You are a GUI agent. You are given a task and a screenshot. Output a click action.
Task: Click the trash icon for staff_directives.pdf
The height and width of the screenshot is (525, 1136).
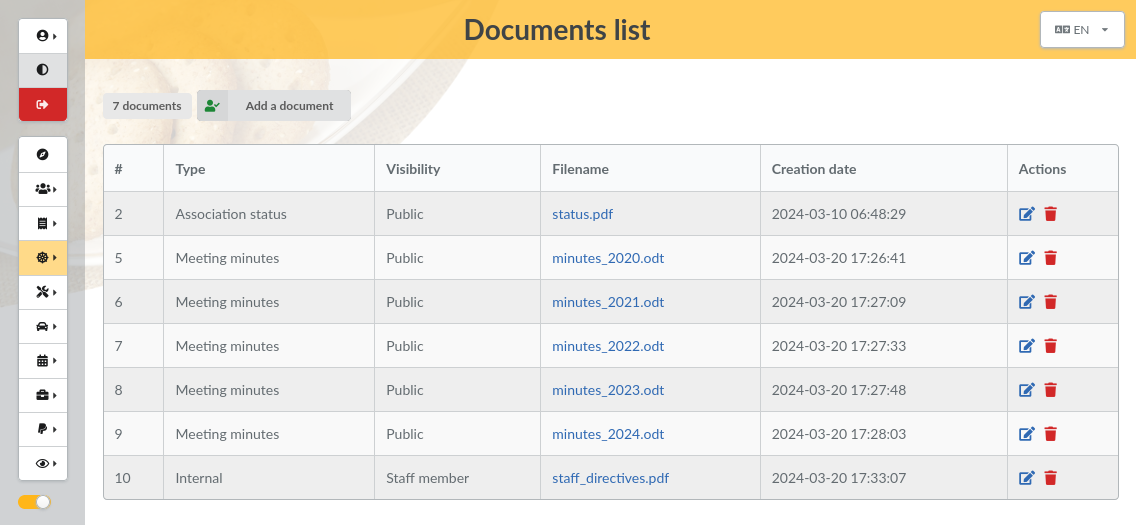click(x=1050, y=478)
